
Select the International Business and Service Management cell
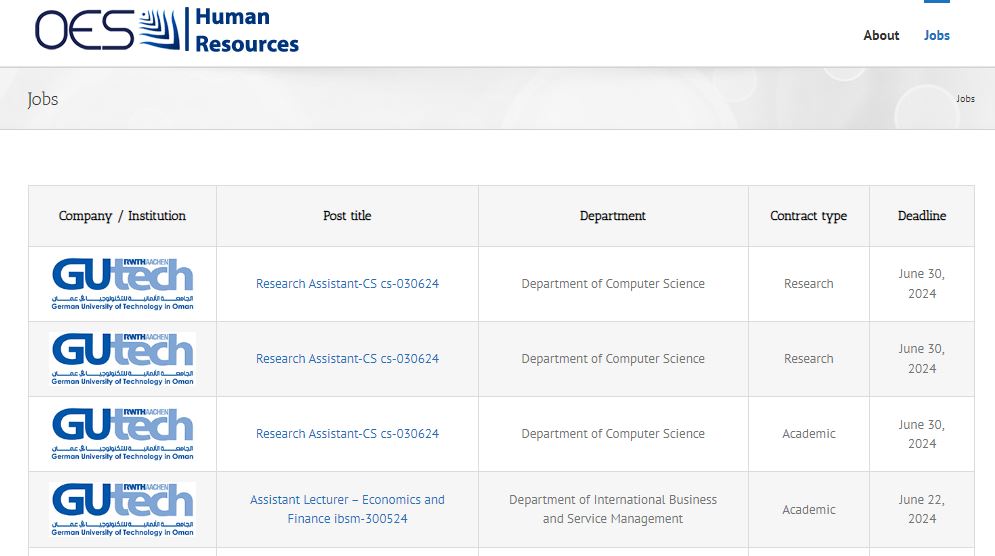tap(613, 509)
